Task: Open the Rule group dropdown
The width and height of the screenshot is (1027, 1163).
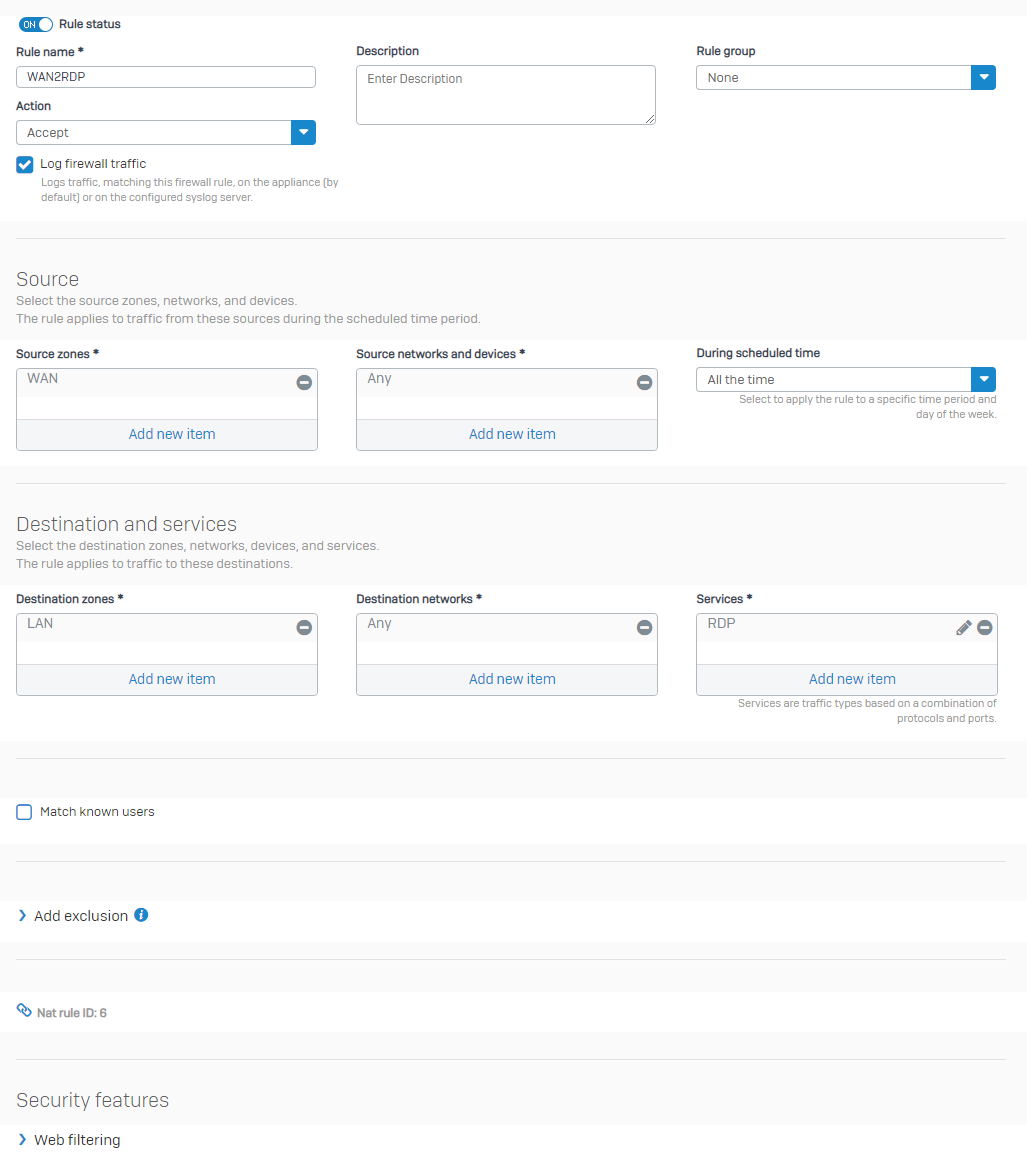Action: (845, 78)
